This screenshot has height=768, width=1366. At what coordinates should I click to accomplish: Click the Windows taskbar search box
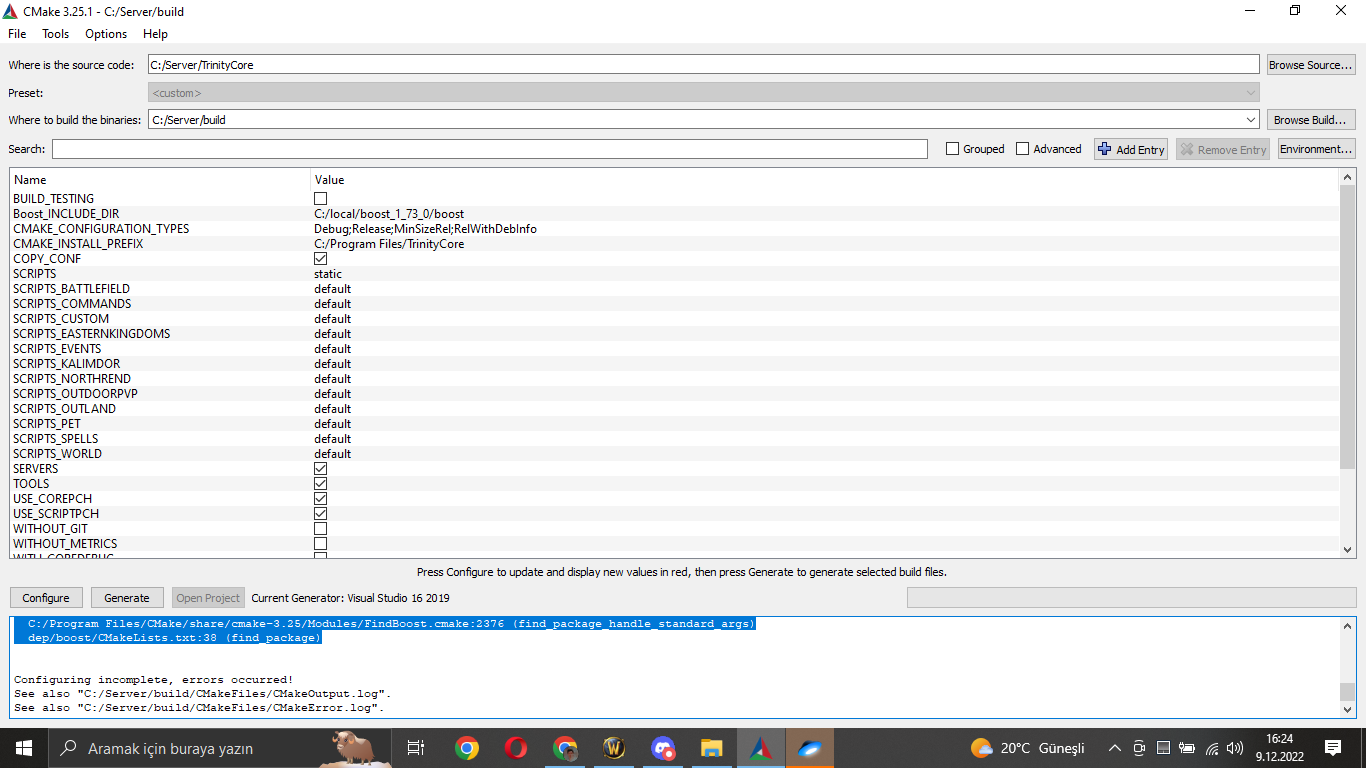pos(218,748)
